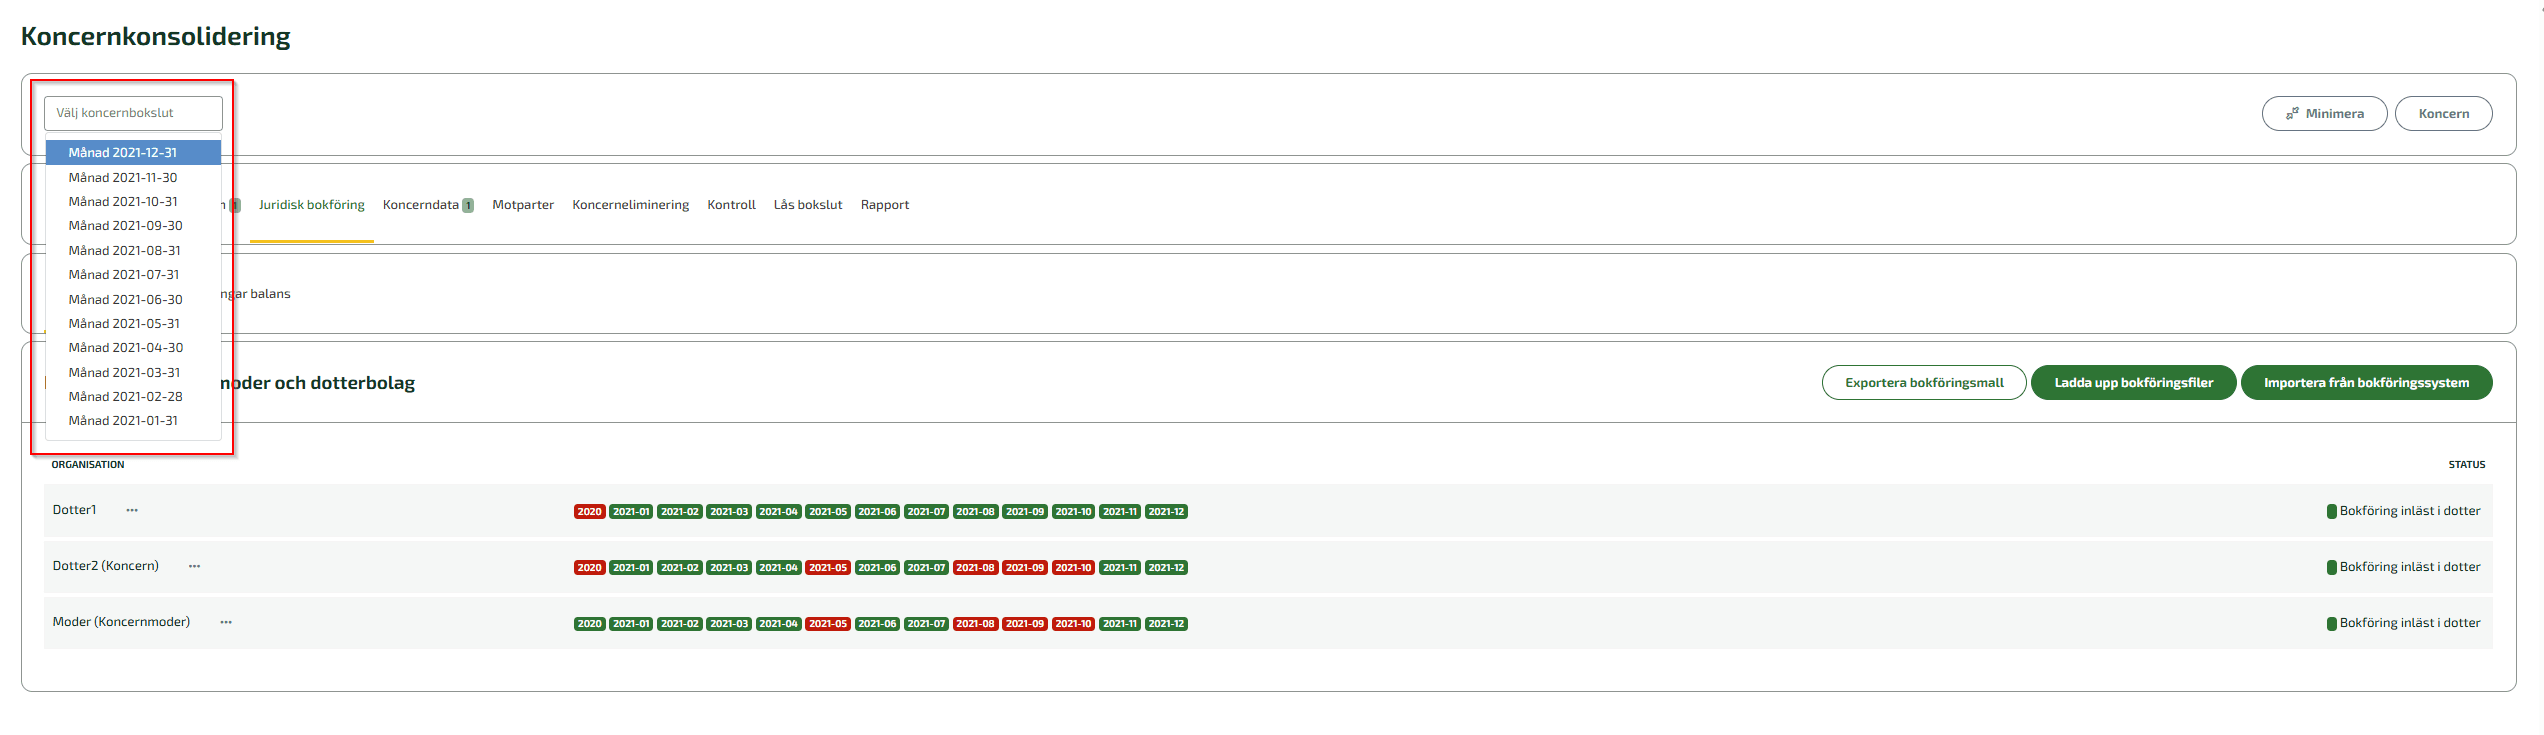Open the Motparter tab

523,205
